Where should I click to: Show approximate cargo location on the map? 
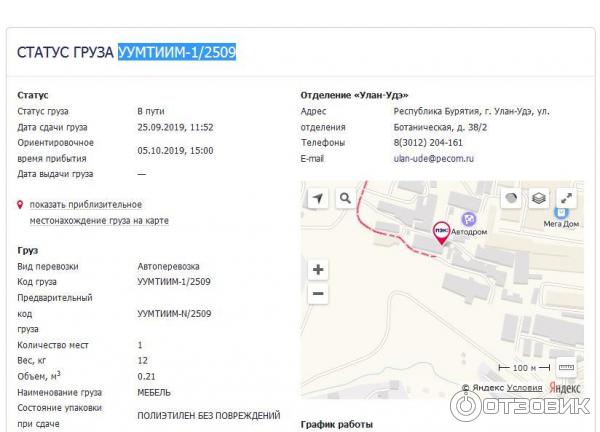(99, 212)
